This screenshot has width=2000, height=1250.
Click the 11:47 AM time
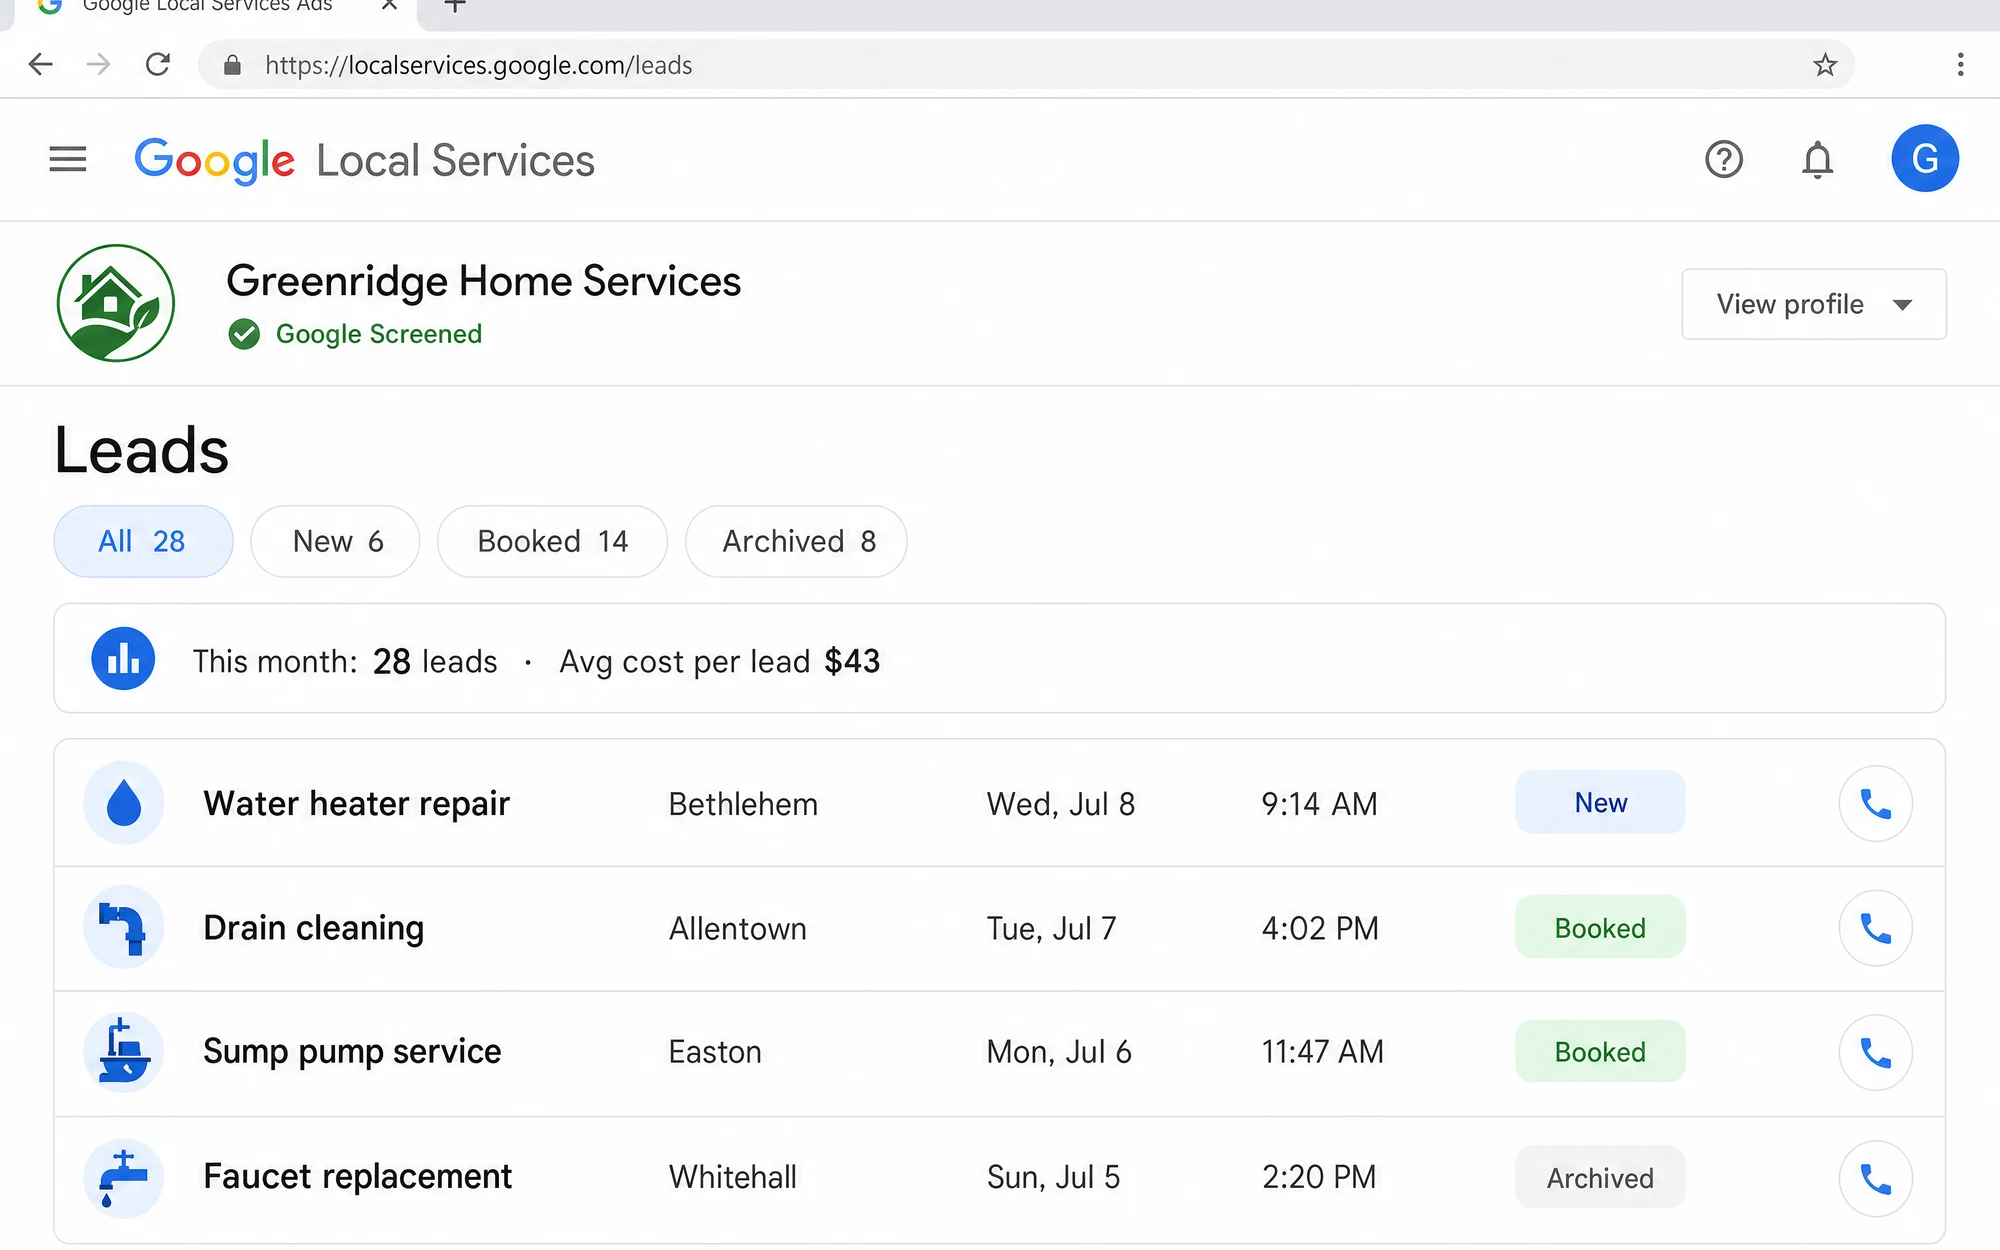(1323, 1052)
